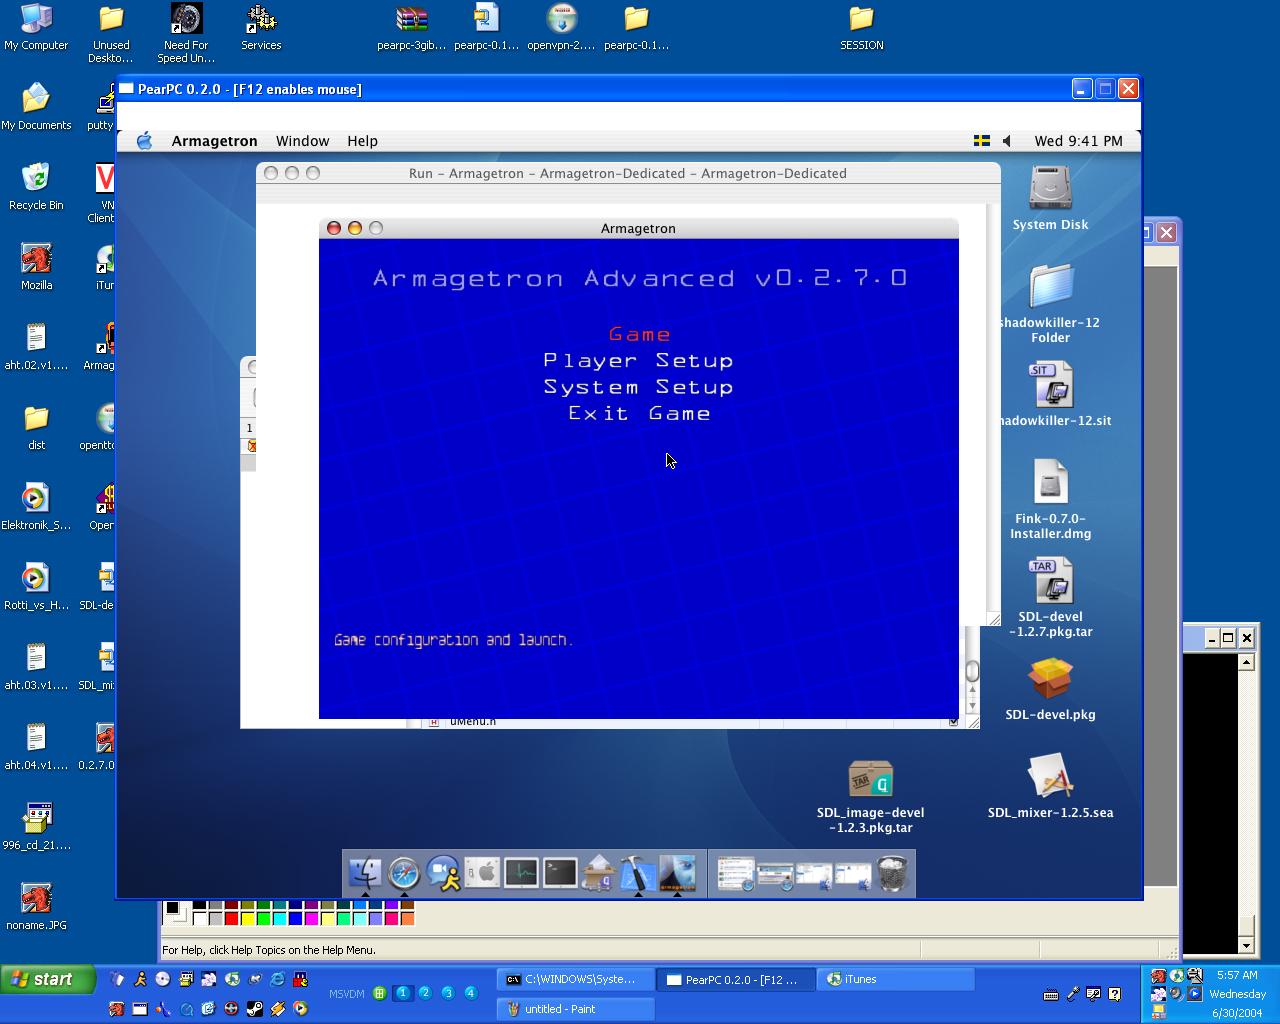The height and width of the screenshot is (1024, 1280).
Task: Open the Windows start menu
Action: (48, 979)
